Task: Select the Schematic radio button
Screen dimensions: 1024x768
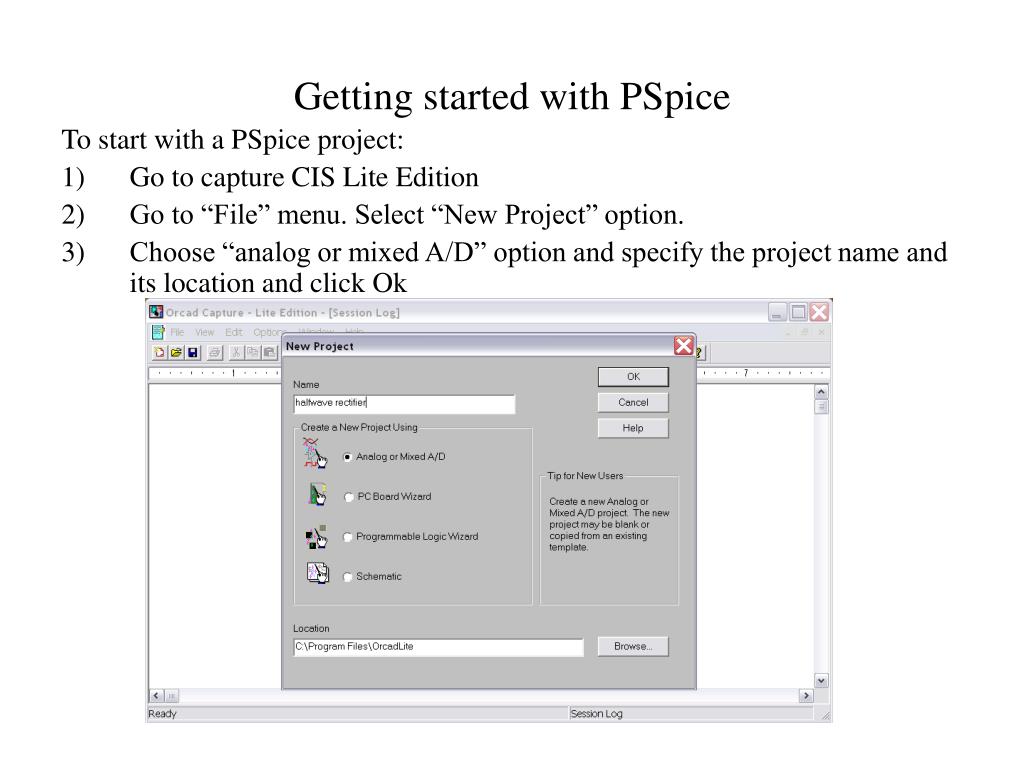Action: 347,577
